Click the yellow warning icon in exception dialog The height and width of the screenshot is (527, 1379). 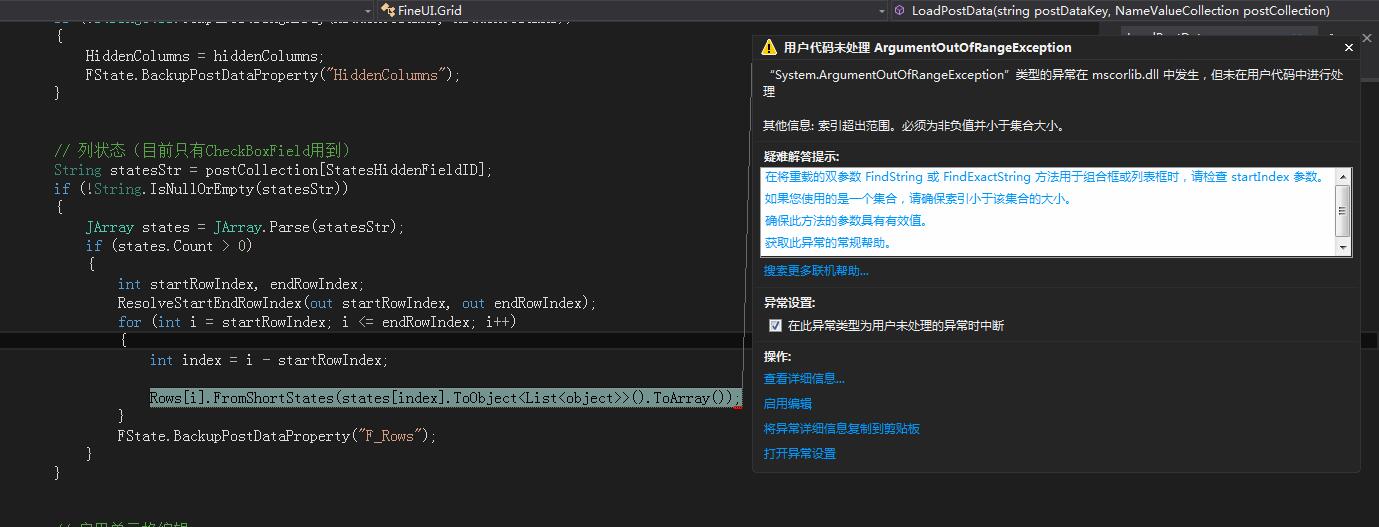point(768,47)
